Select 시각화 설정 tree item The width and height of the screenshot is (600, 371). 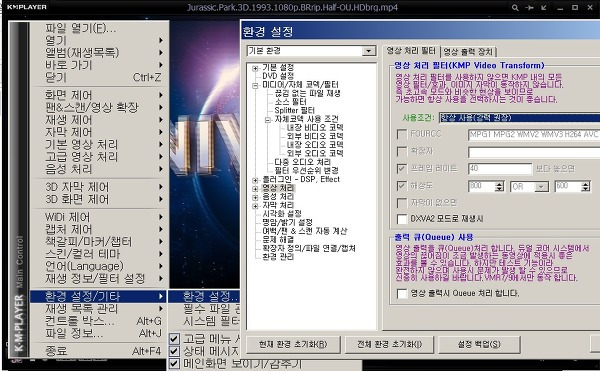(x=282, y=214)
